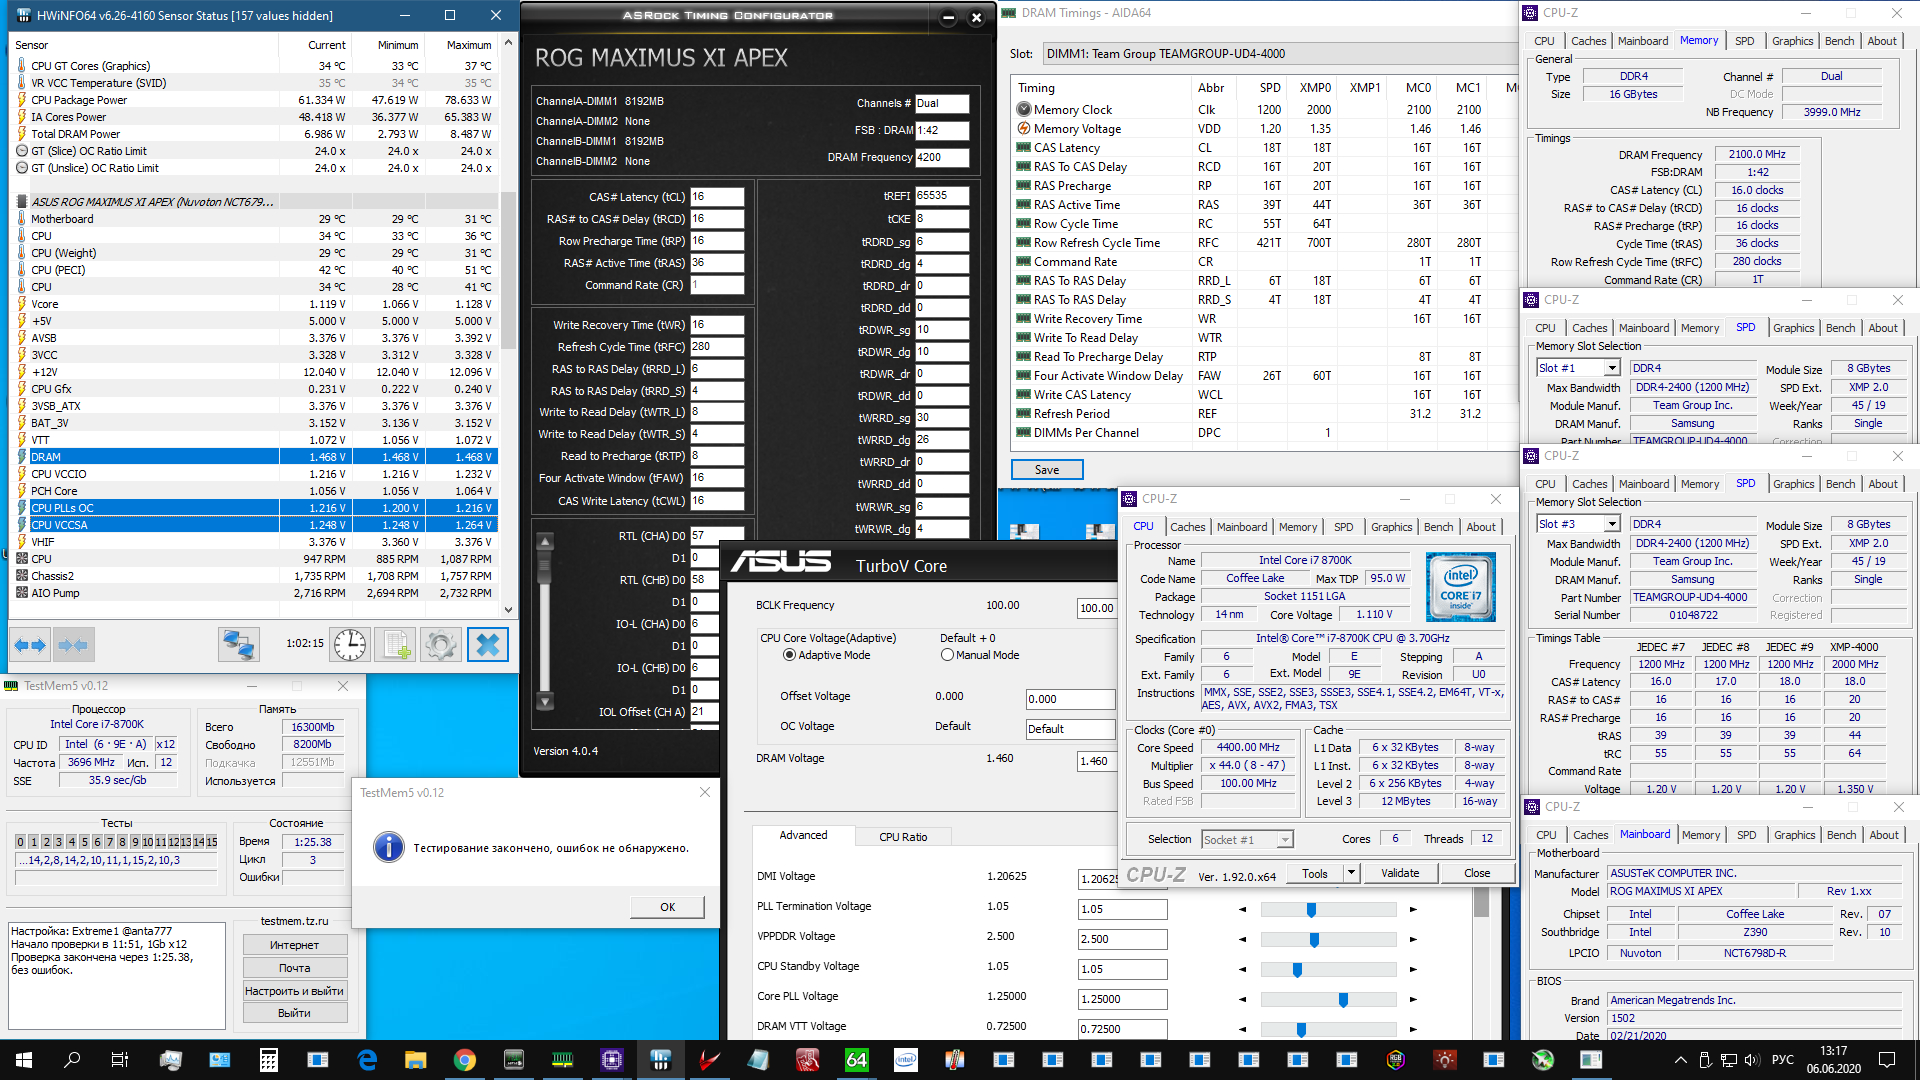Open HWiNFO sensor settings gear icon
This screenshot has width=1920, height=1080.
440,645
